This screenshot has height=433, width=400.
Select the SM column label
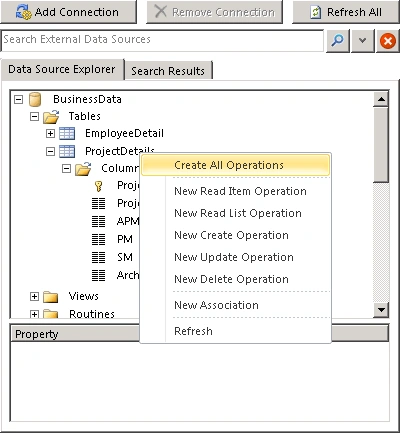click(x=125, y=257)
